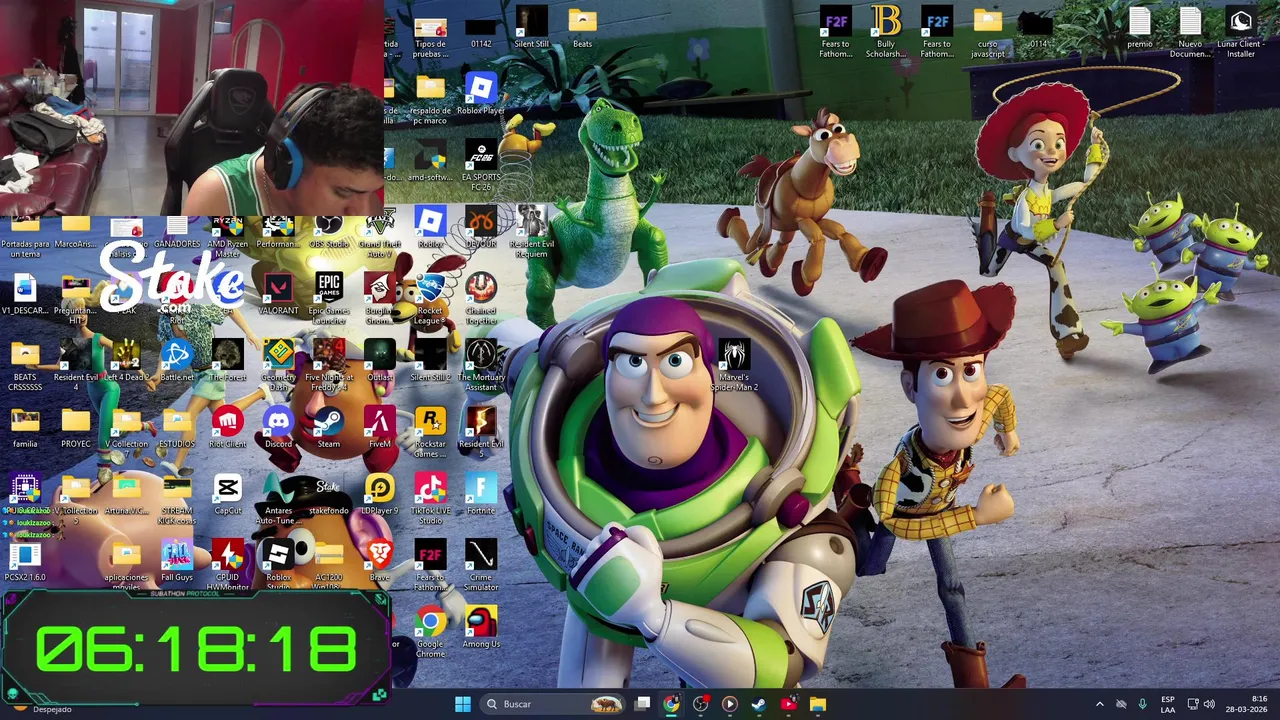Select the 'ESTUDIOS' folder shortcut

click(177, 428)
